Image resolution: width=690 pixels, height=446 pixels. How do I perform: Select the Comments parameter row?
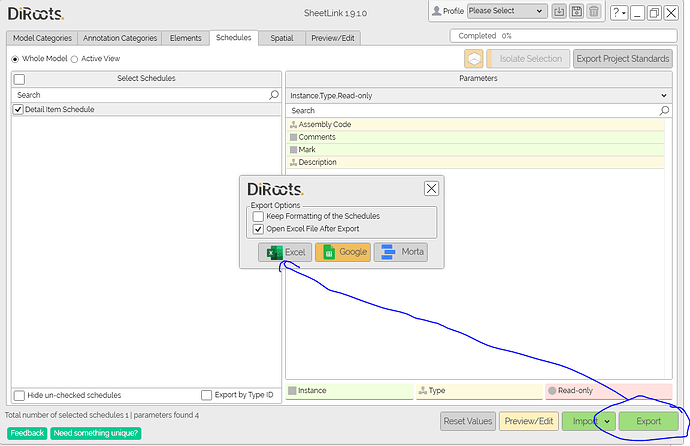[476, 137]
